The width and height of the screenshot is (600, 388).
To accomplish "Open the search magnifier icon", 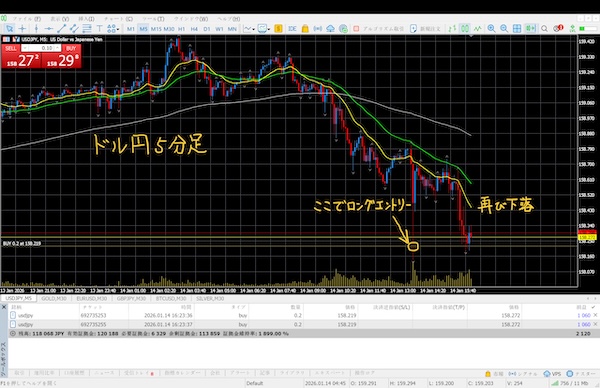I will [x=544, y=29].
